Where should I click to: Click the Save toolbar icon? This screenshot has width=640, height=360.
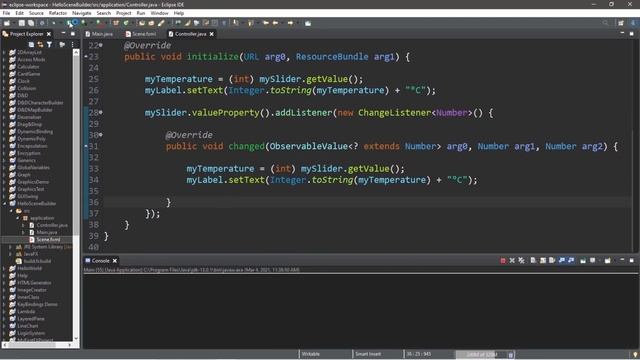coord(22,23)
